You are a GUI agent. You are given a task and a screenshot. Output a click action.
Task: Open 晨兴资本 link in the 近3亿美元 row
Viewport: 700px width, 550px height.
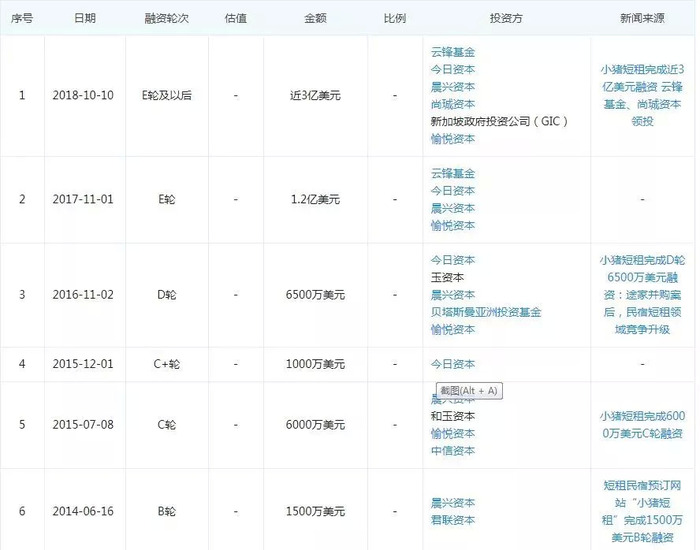452,87
